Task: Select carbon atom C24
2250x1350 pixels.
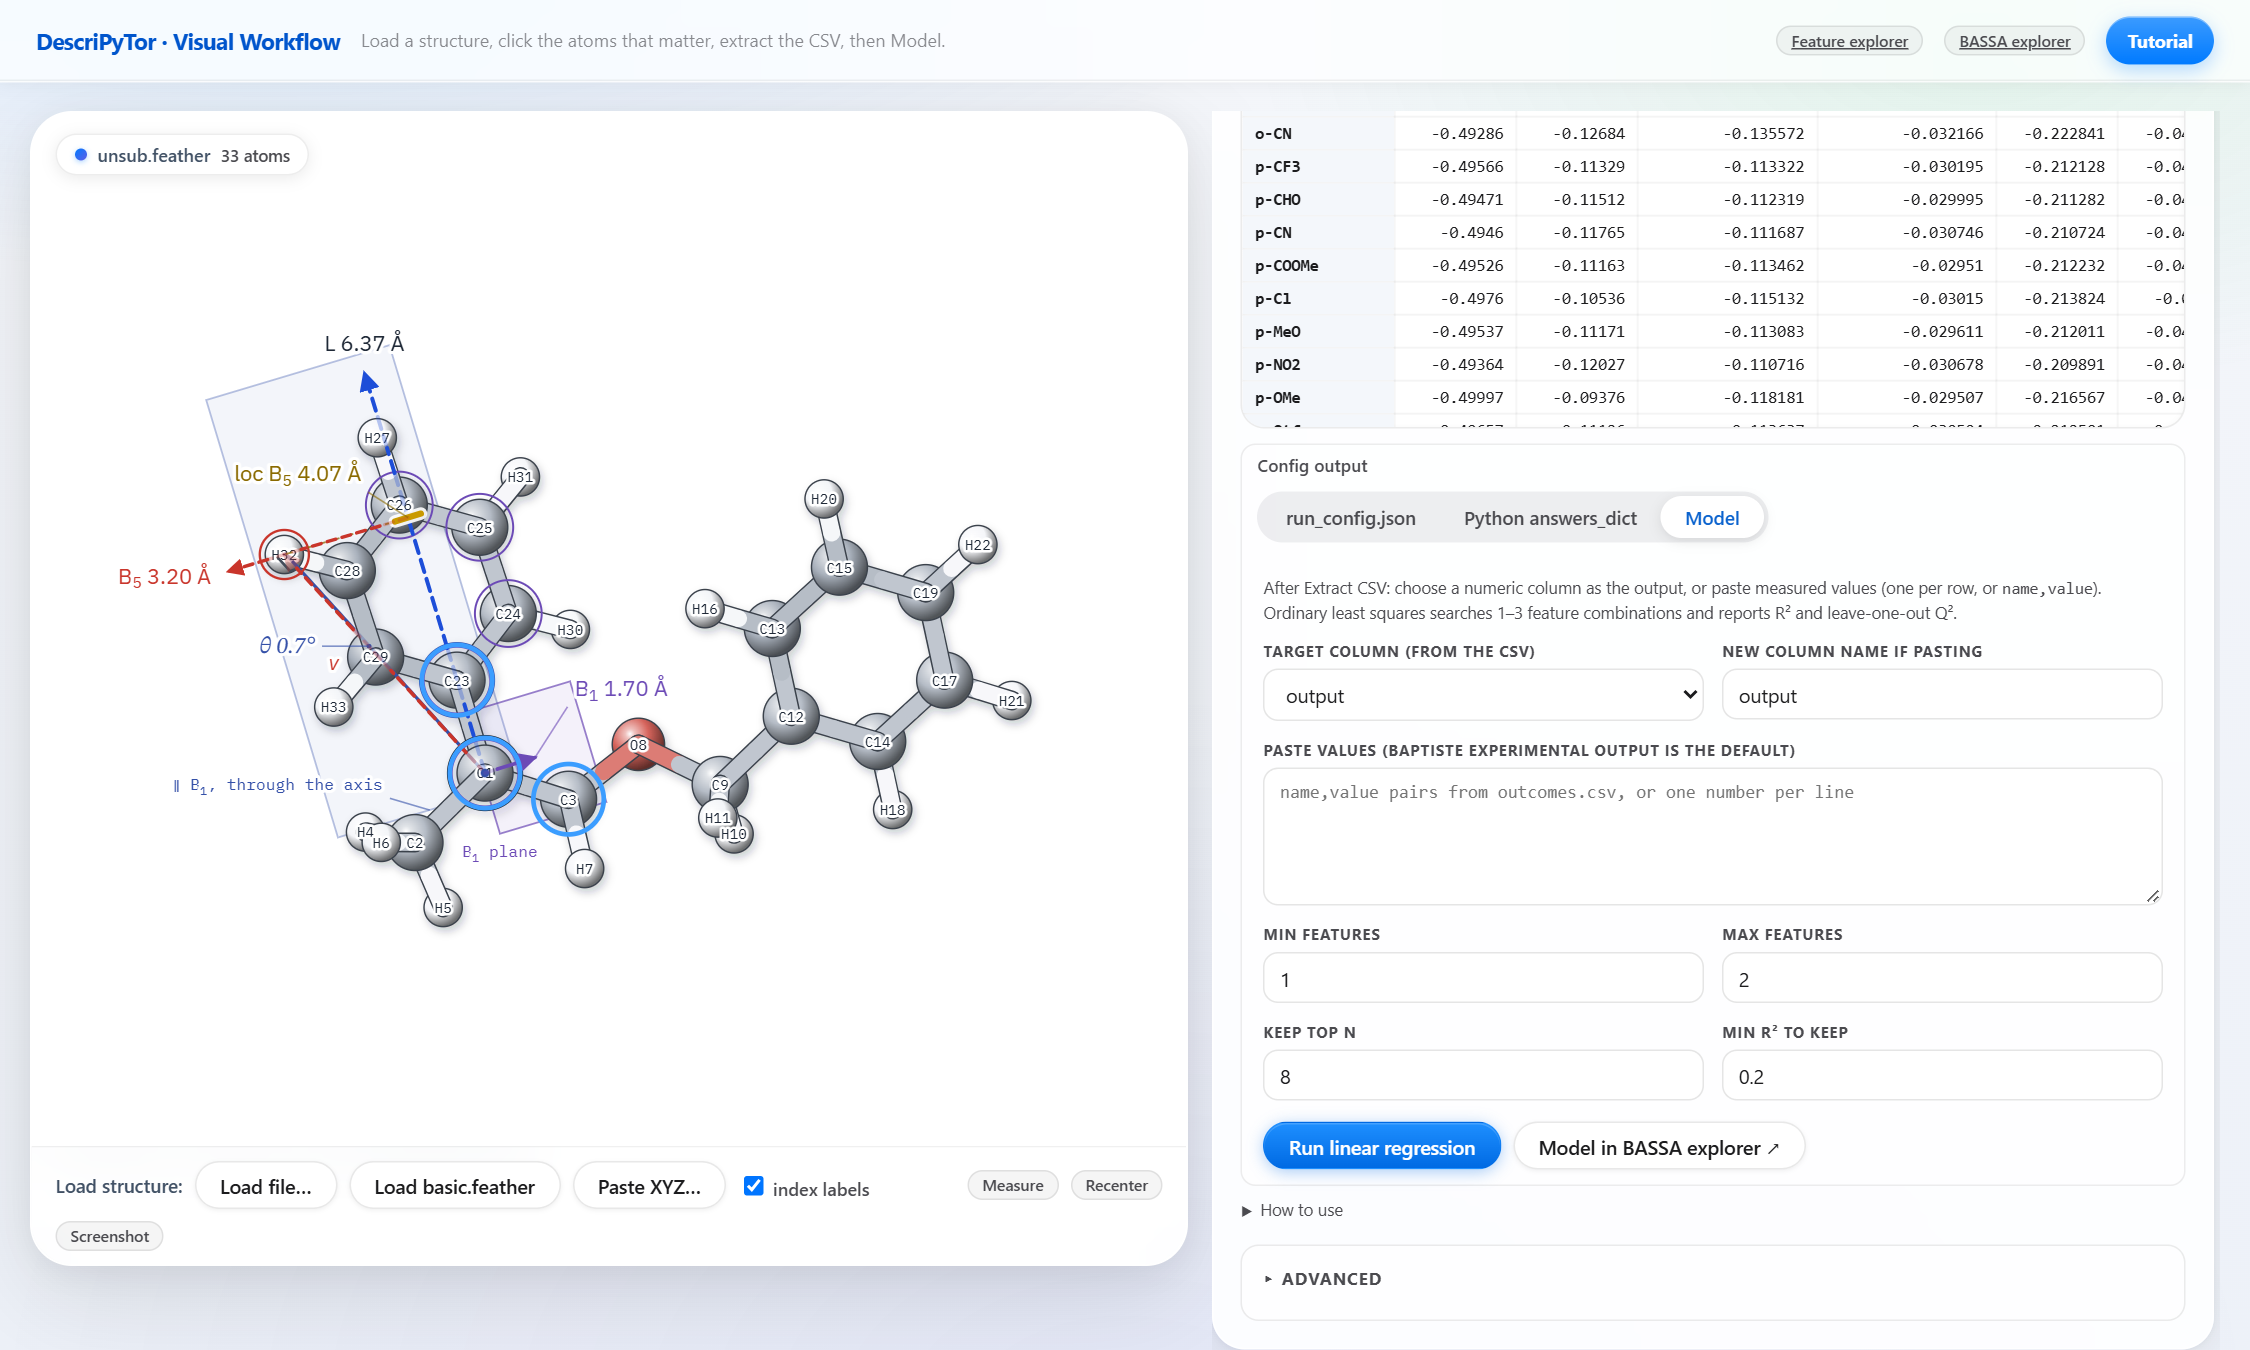Action: [x=508, y=613]
